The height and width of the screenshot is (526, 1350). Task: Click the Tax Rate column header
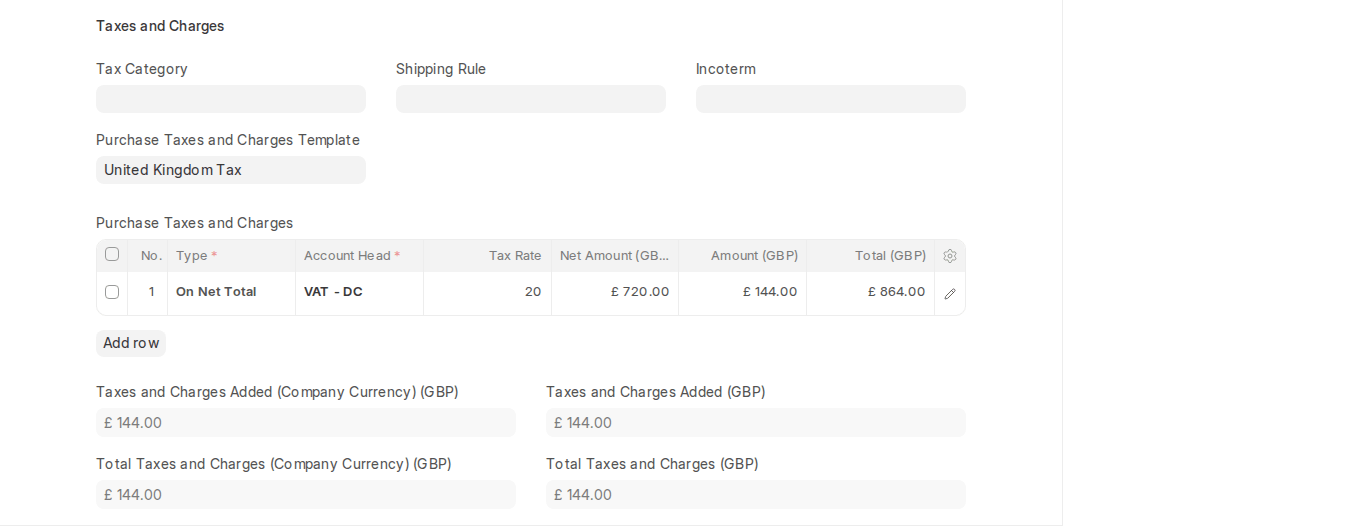pyautogui.click(x=488, y=256)
